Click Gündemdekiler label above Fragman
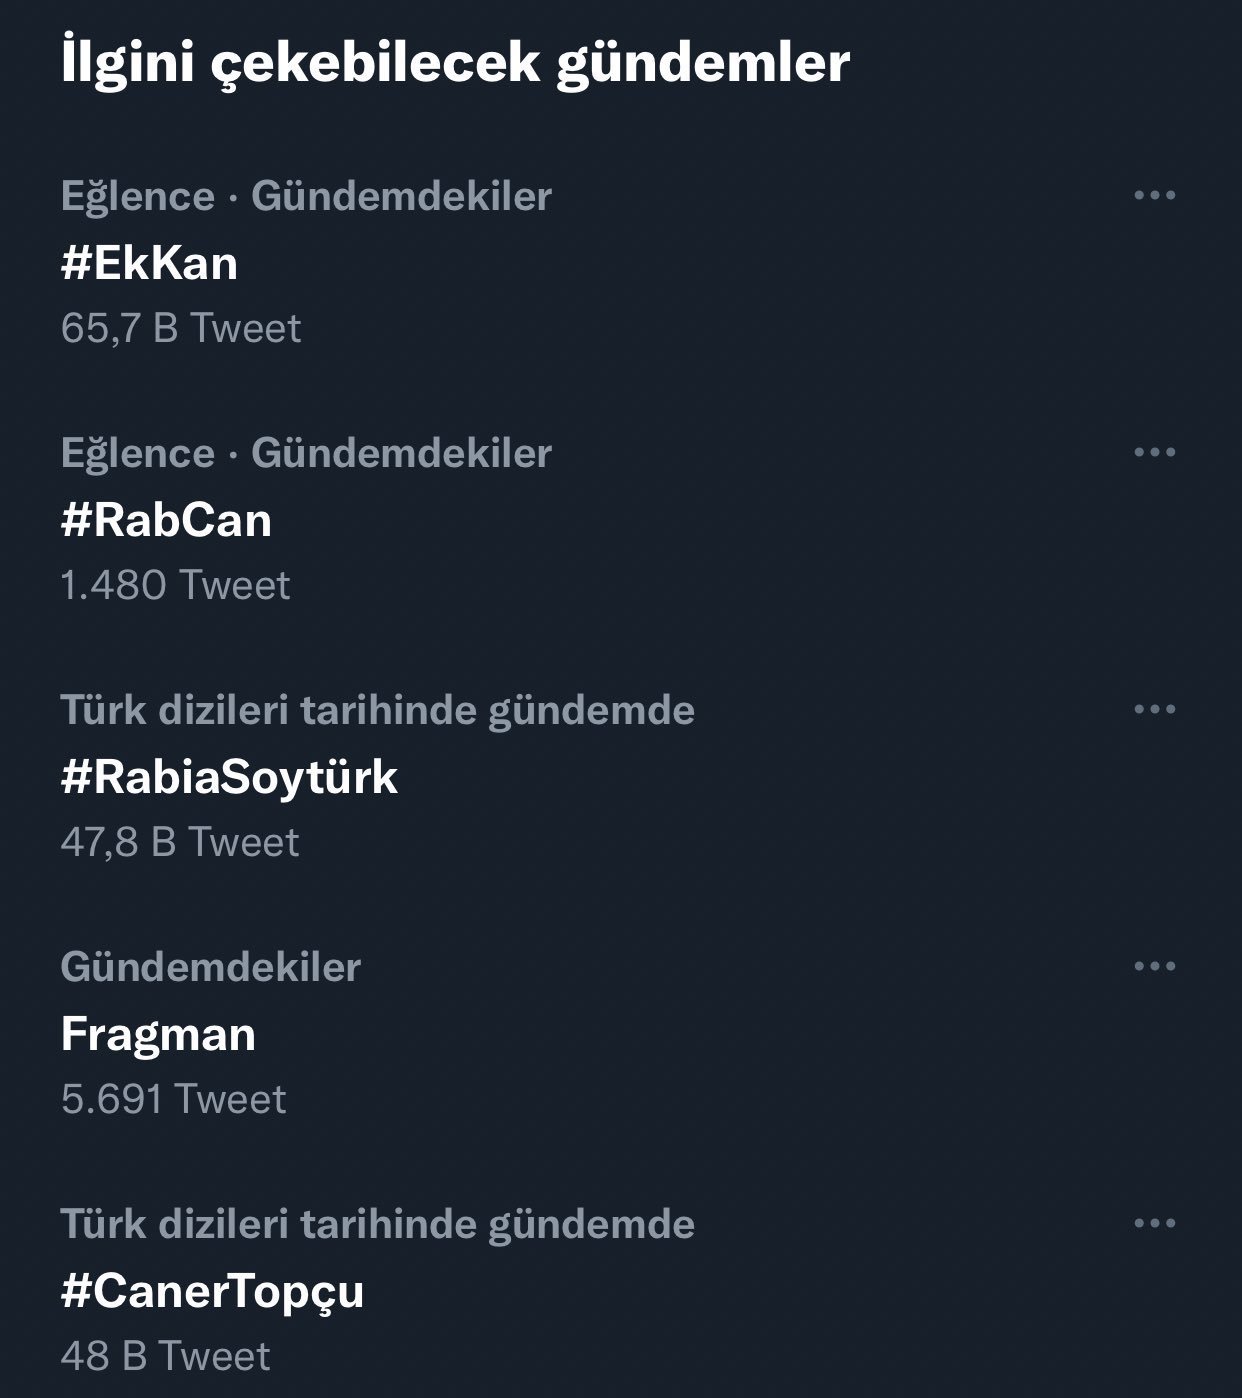The width and height of the screenshot is (1242, 1398). pyautogui.click(x=210, y=967)
